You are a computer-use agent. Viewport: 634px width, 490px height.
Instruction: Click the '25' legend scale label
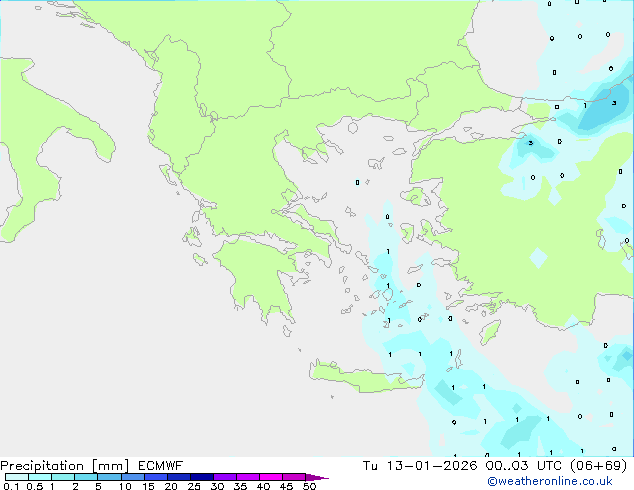click(194, 486)
